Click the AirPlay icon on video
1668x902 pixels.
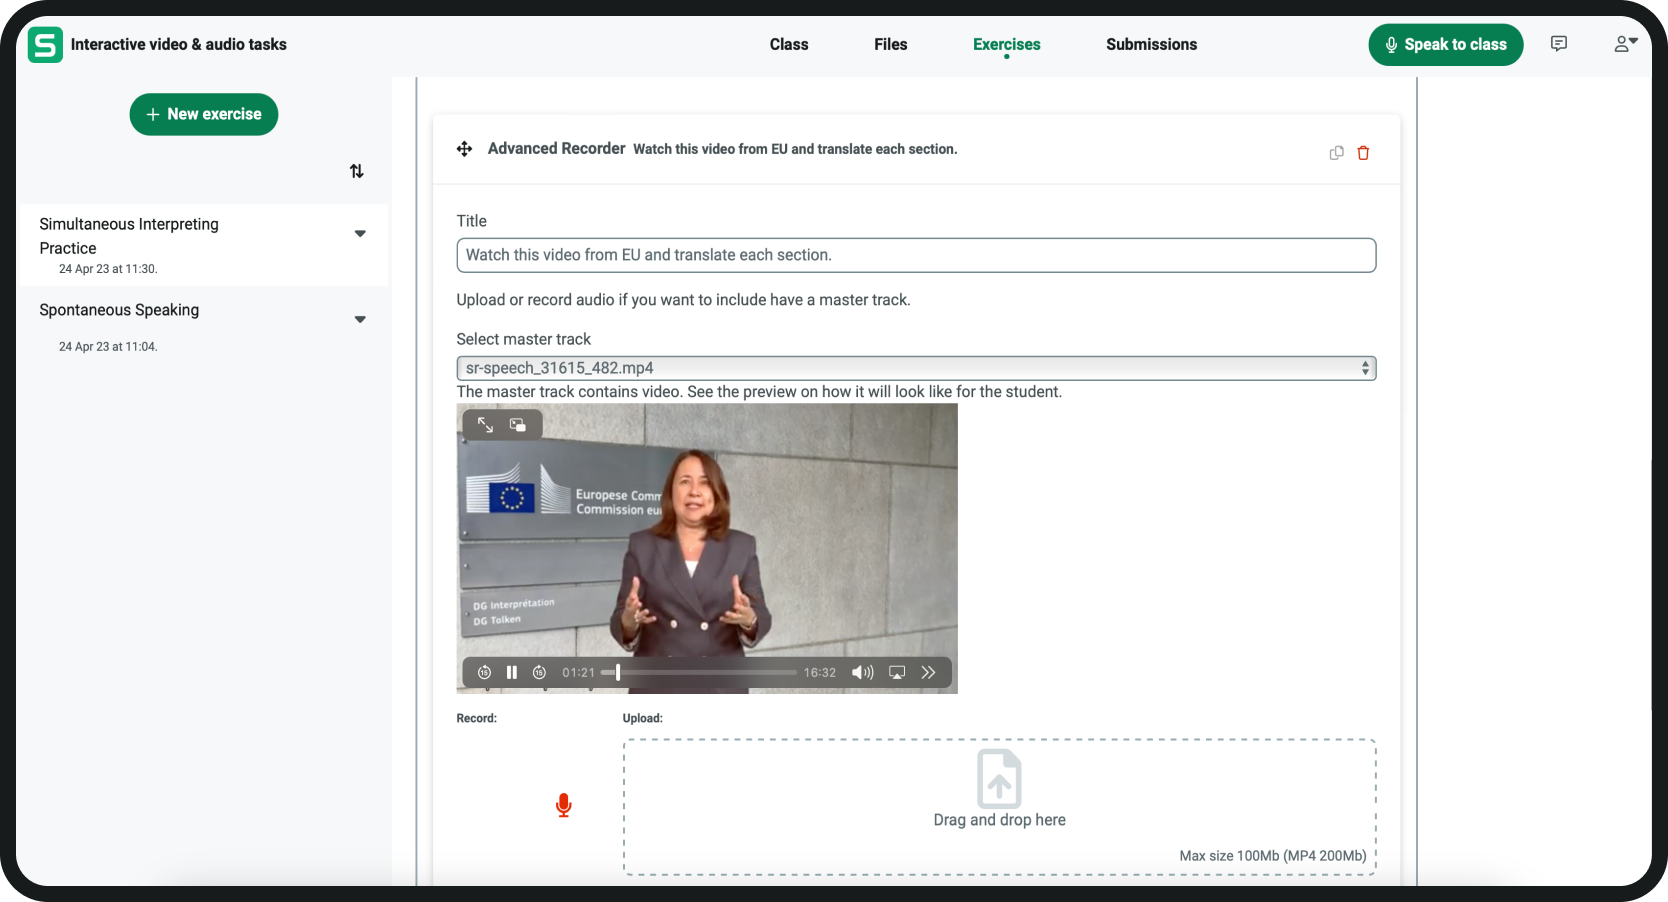coord(897,673)
